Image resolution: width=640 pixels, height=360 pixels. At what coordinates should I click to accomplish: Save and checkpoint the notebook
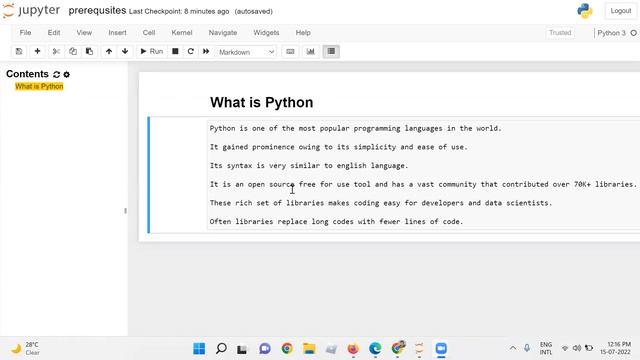click(x=19, y=51)
